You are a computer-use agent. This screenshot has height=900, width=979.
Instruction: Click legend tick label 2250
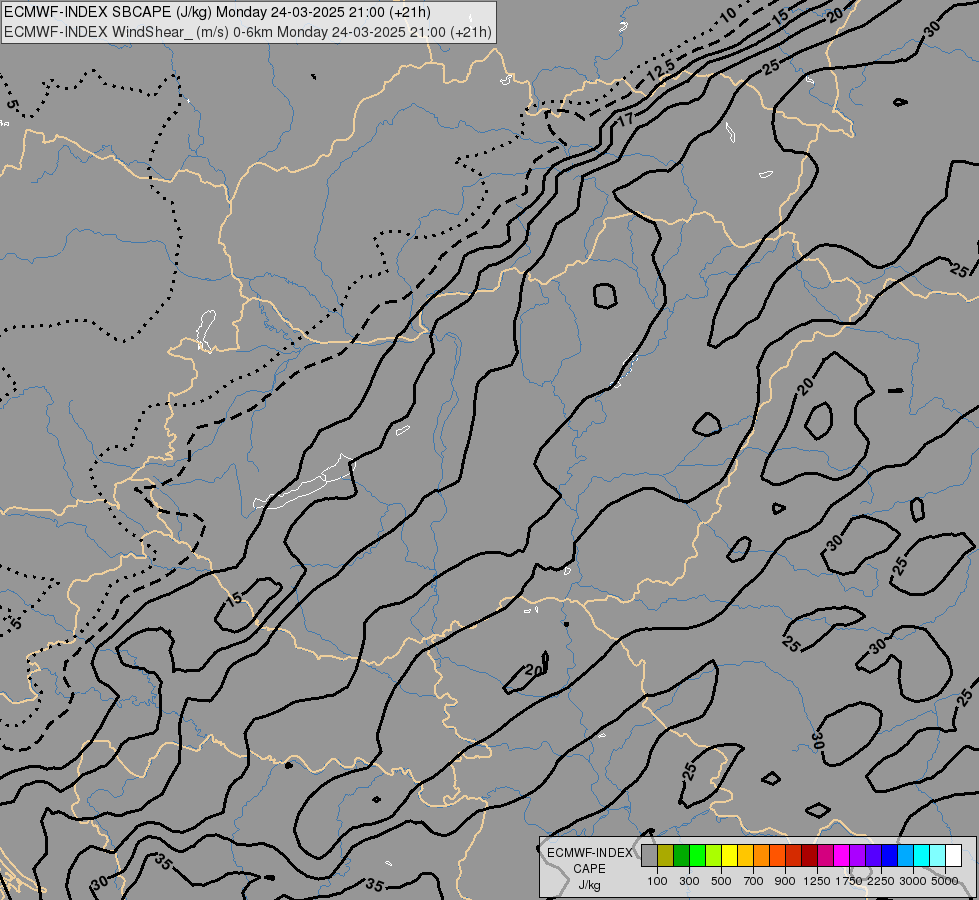point(881,881)
